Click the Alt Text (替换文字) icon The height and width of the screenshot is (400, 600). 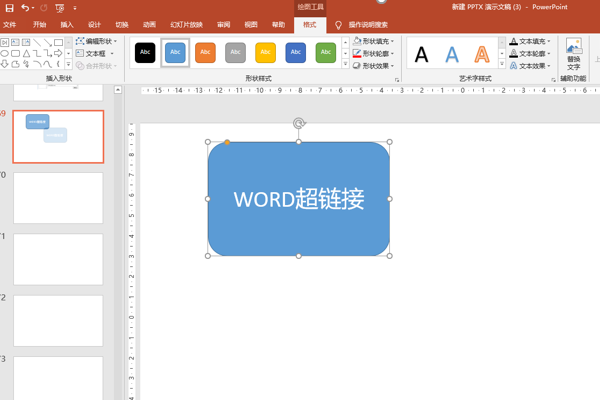(x=573, y=53)
